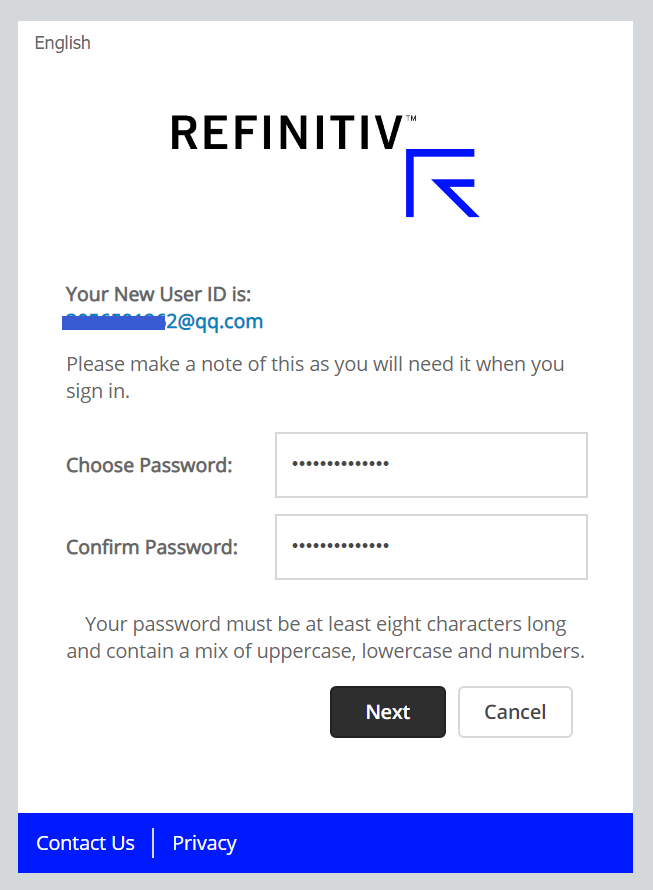The width and height of the screenshot is (653, 890).
Task: Focus the Confirm Password input field
Action: (x=431, y=547)
